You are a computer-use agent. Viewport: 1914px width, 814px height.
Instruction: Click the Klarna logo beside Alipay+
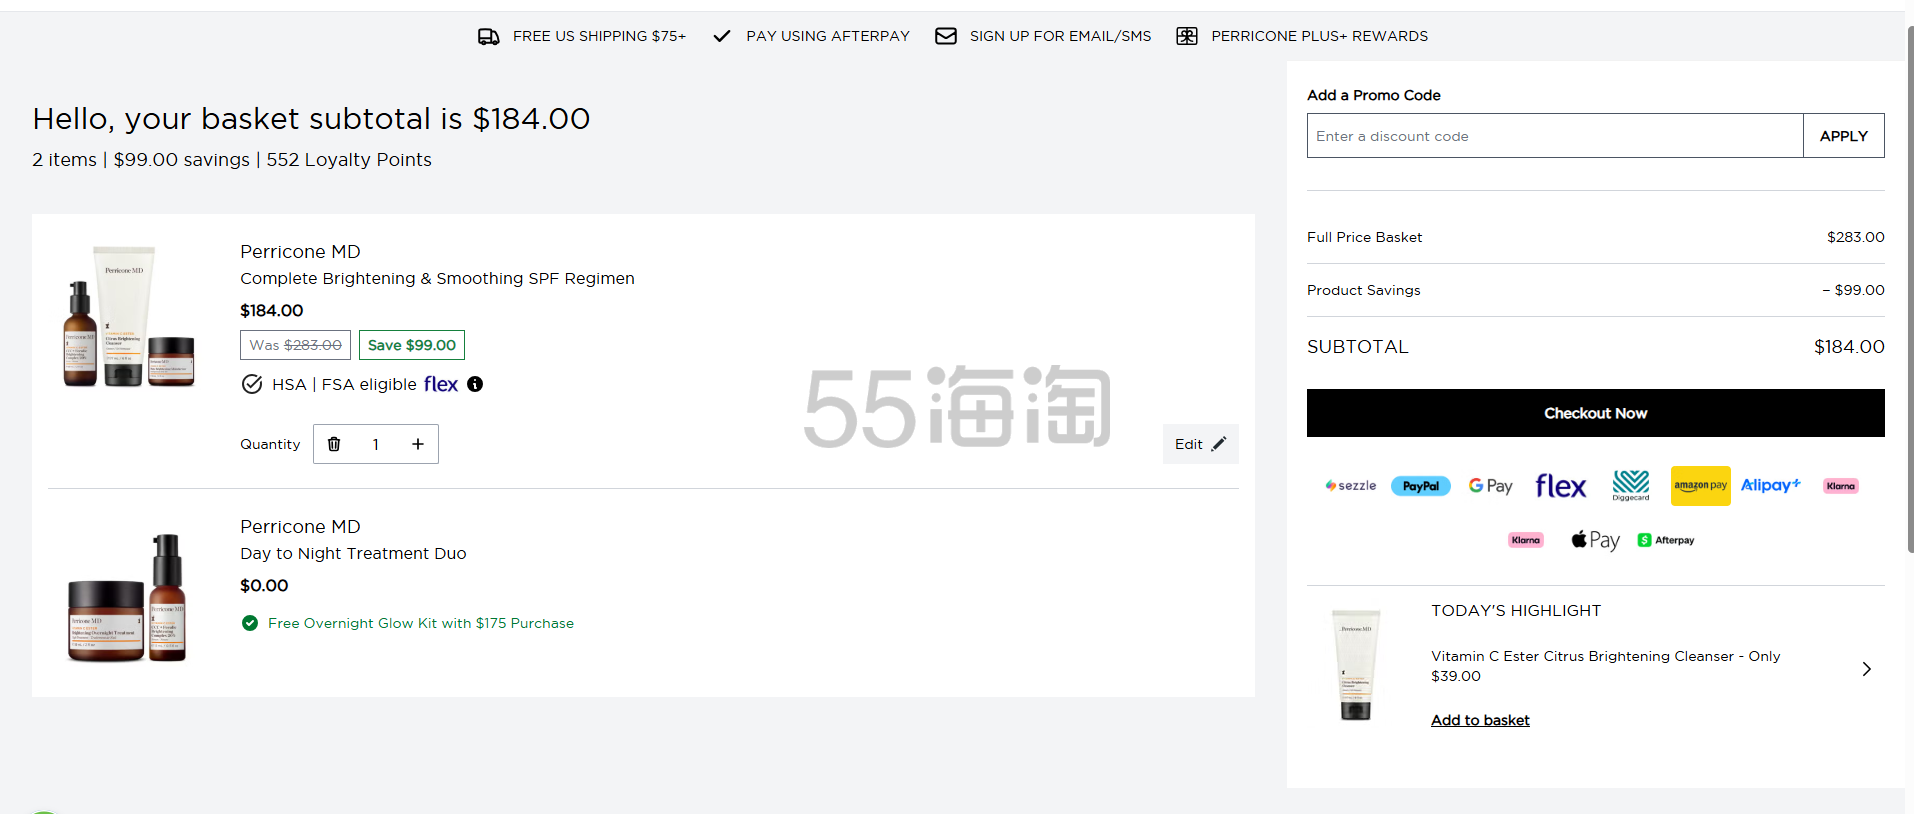point(1841,486)
